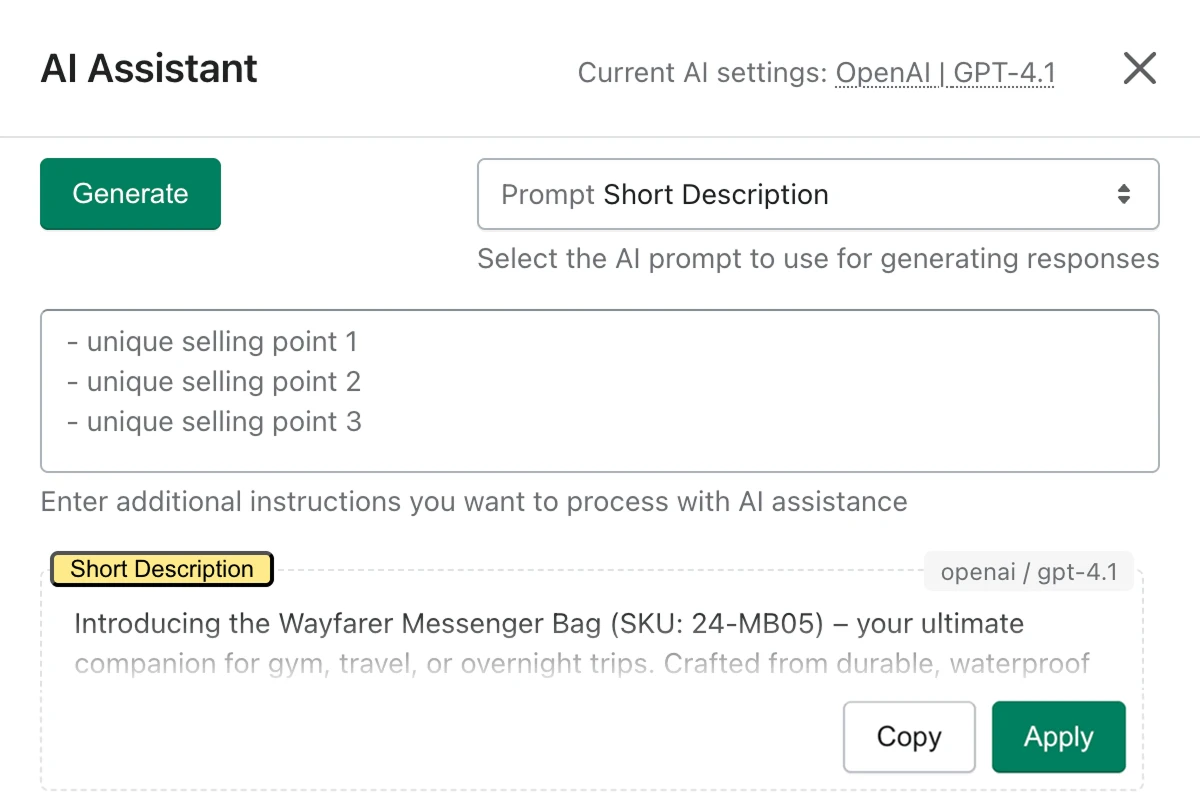The height and width of the screenshot is (800, 1200).
Task: Click the X icon in the corner
Action: pos(1139,68)
